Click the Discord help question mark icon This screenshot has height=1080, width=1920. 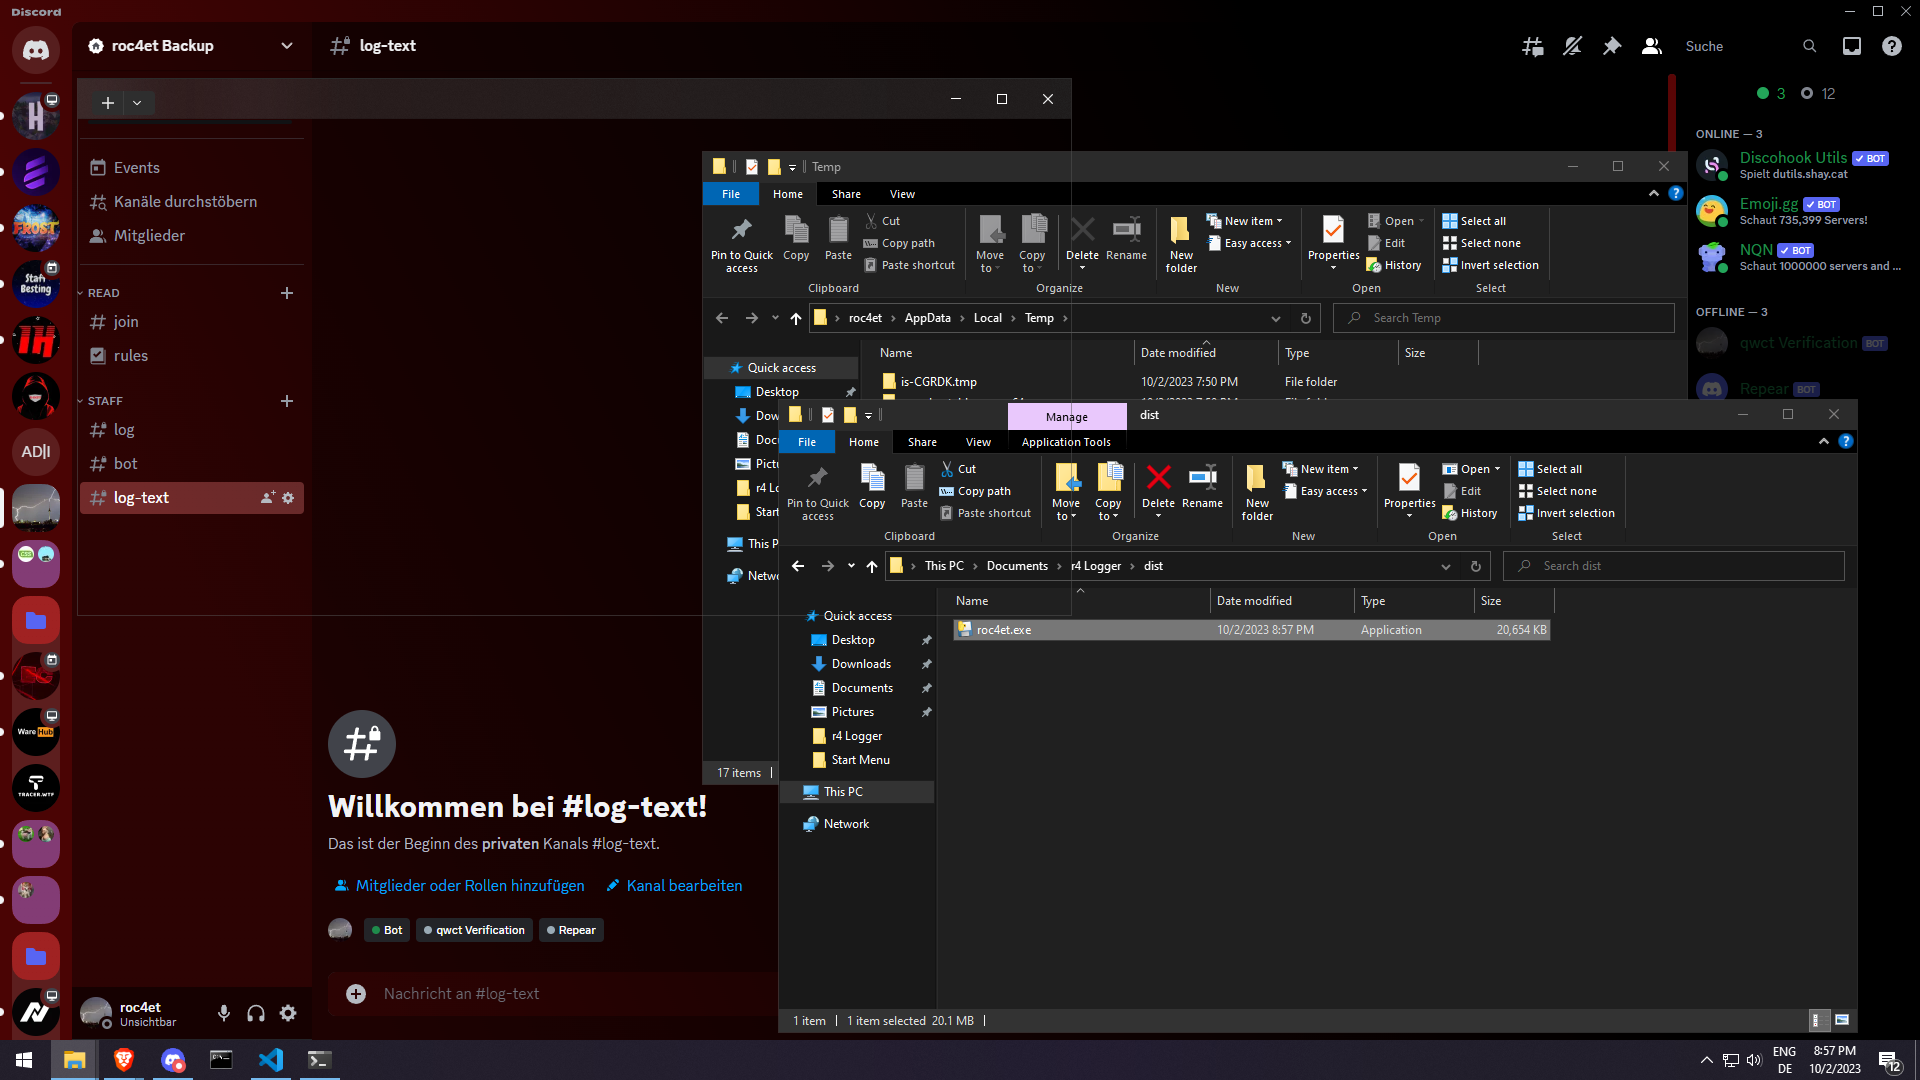tap(1892, 46)
